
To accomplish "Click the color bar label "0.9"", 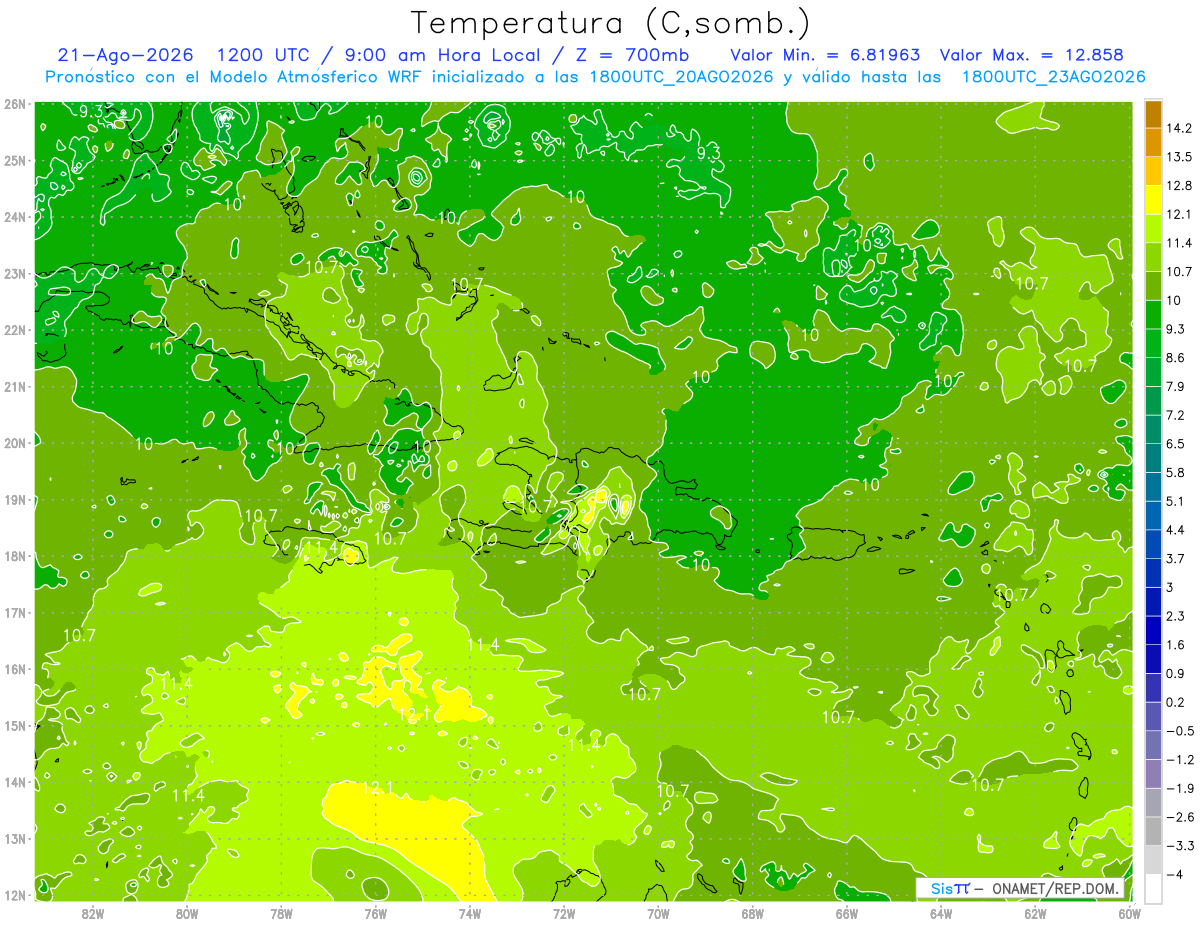I will coord(1176,674).
